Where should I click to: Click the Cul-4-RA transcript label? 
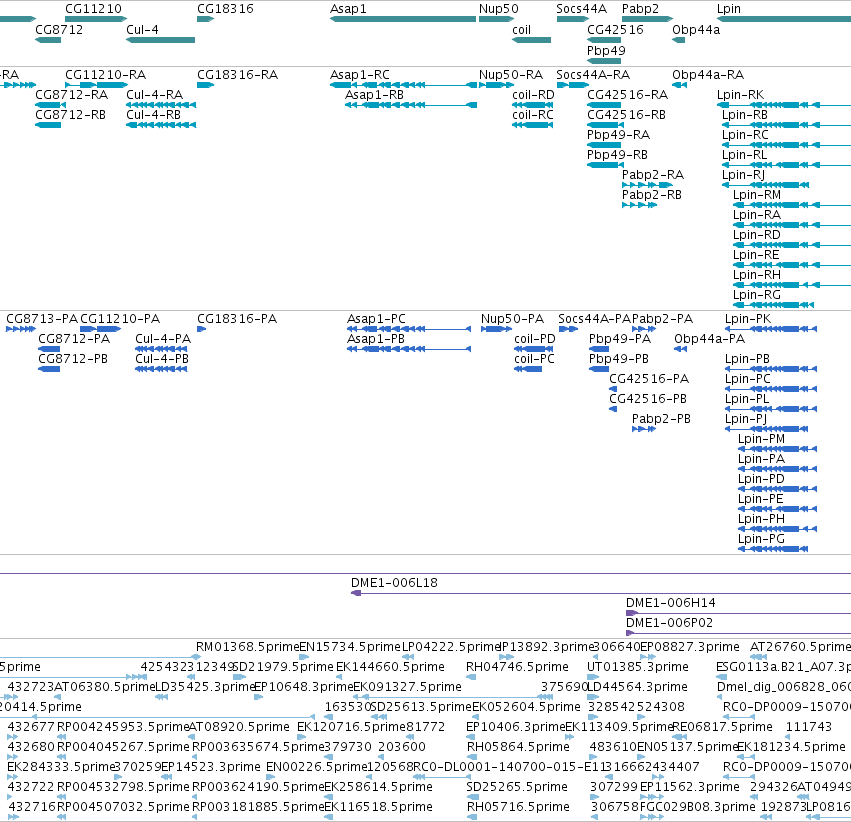coord(155,94)
